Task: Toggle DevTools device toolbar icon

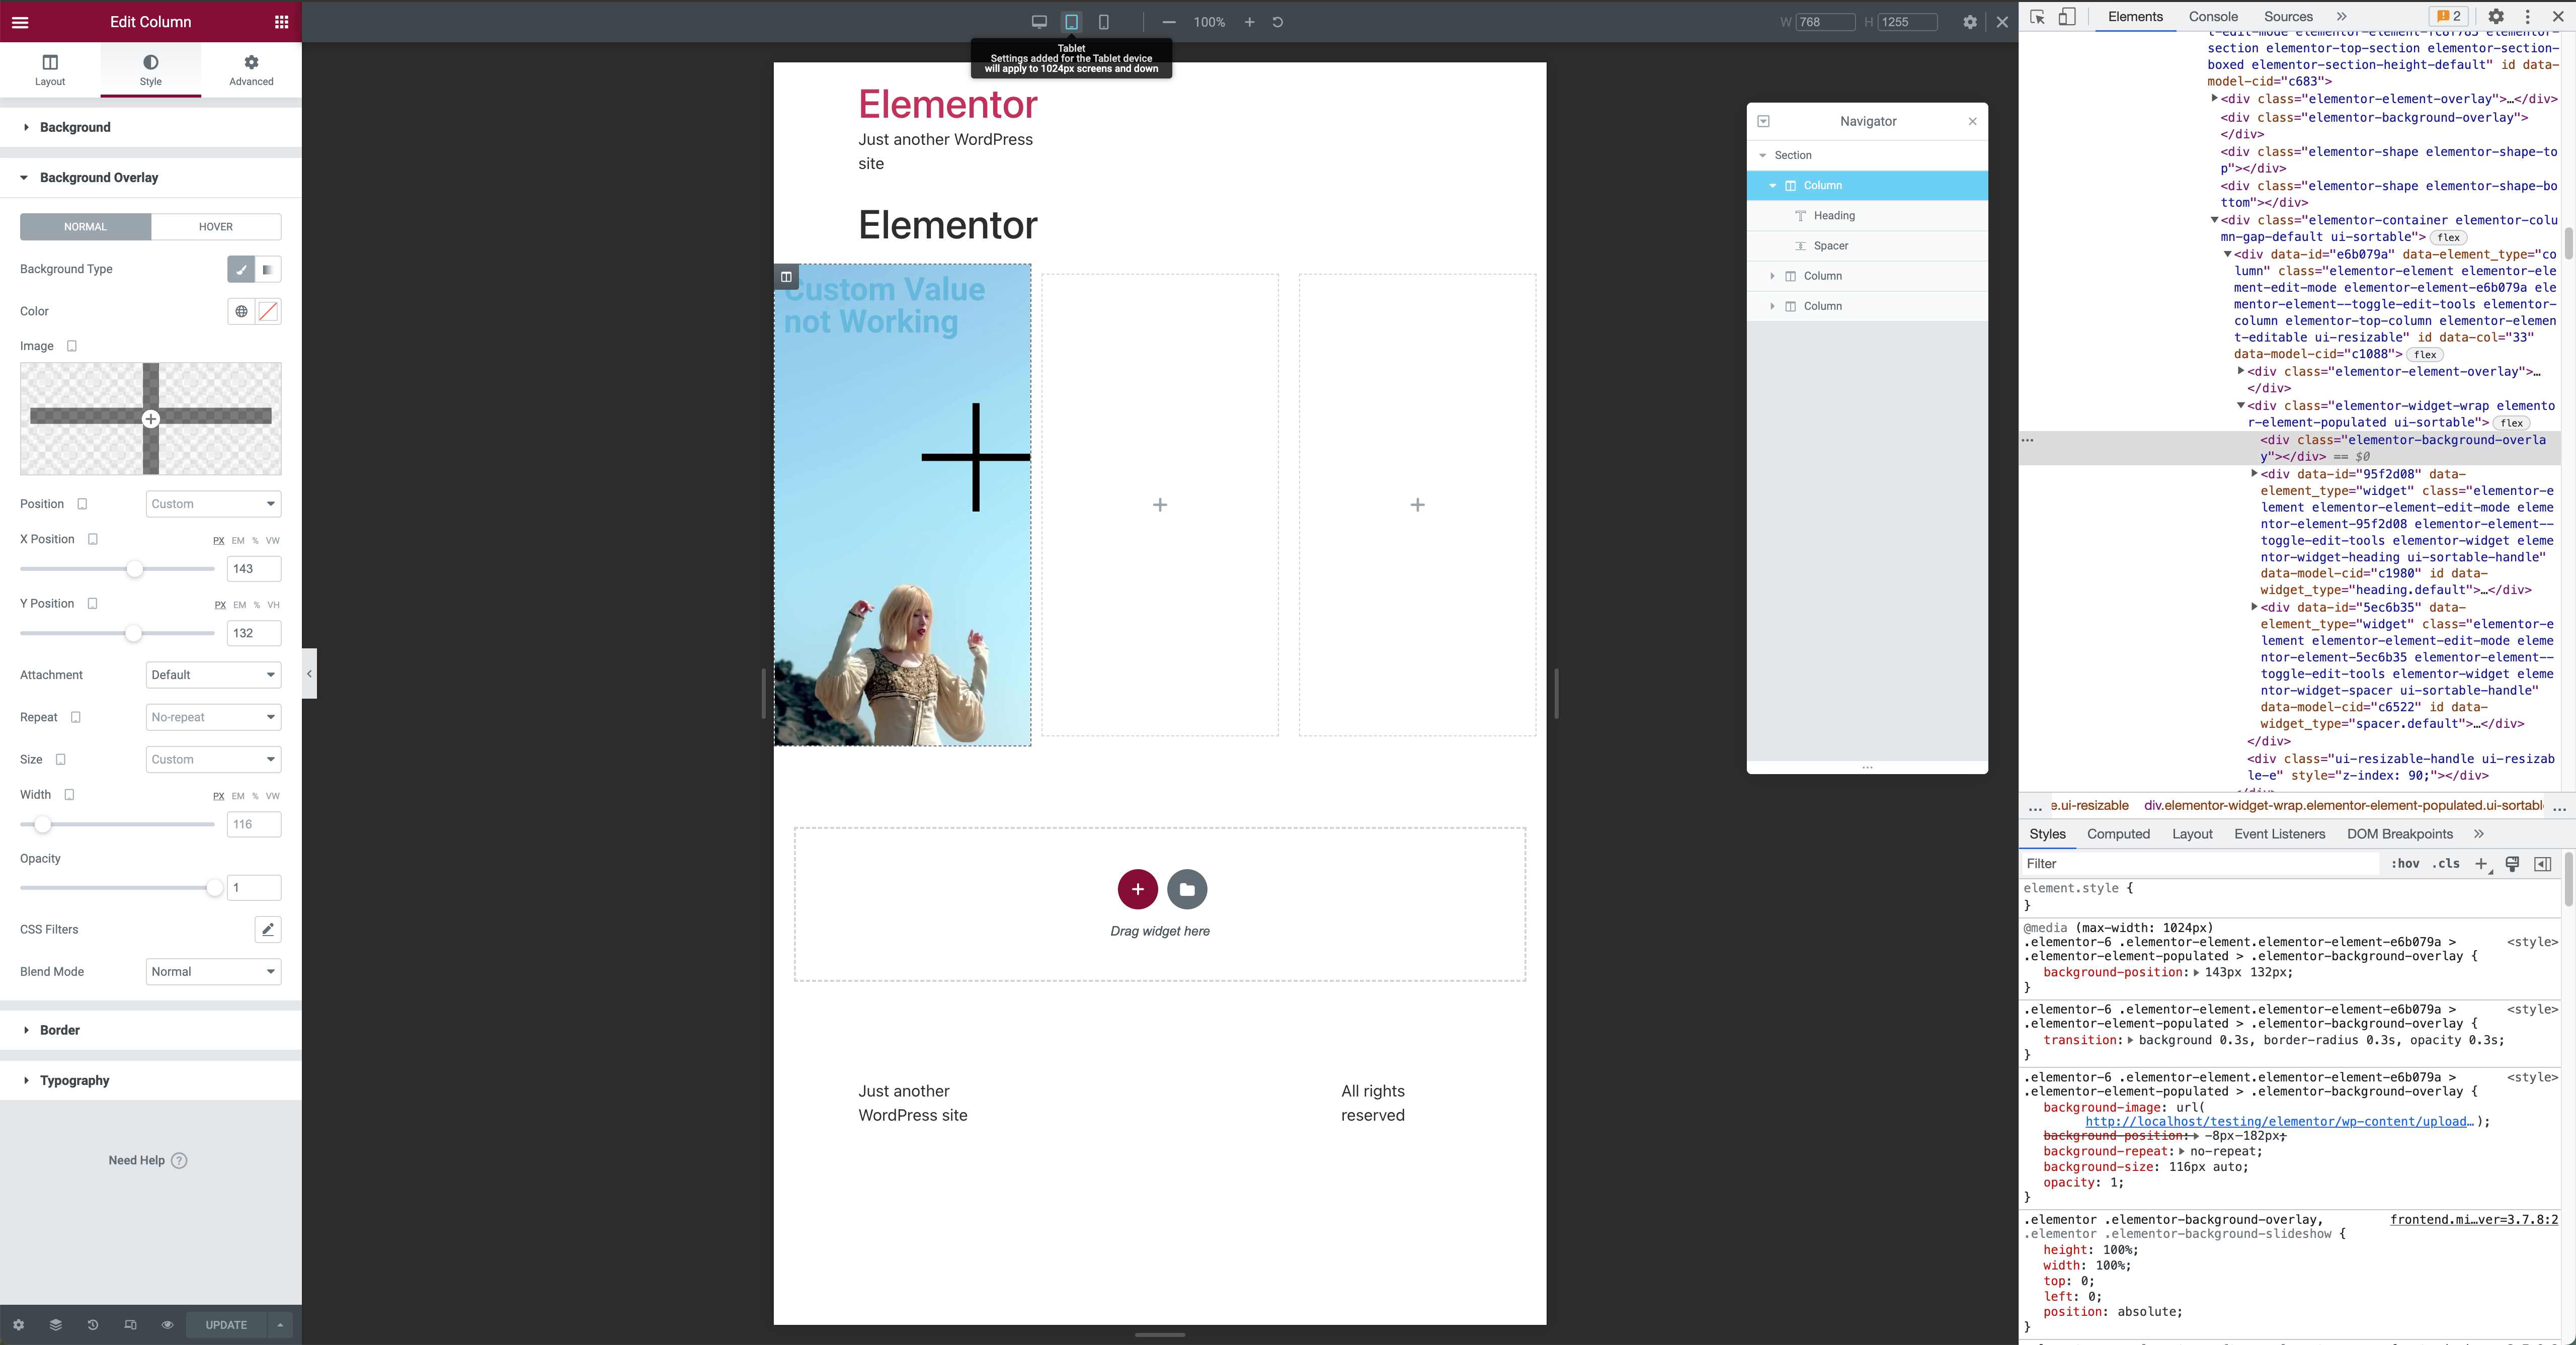Action: coord(2066,17)
